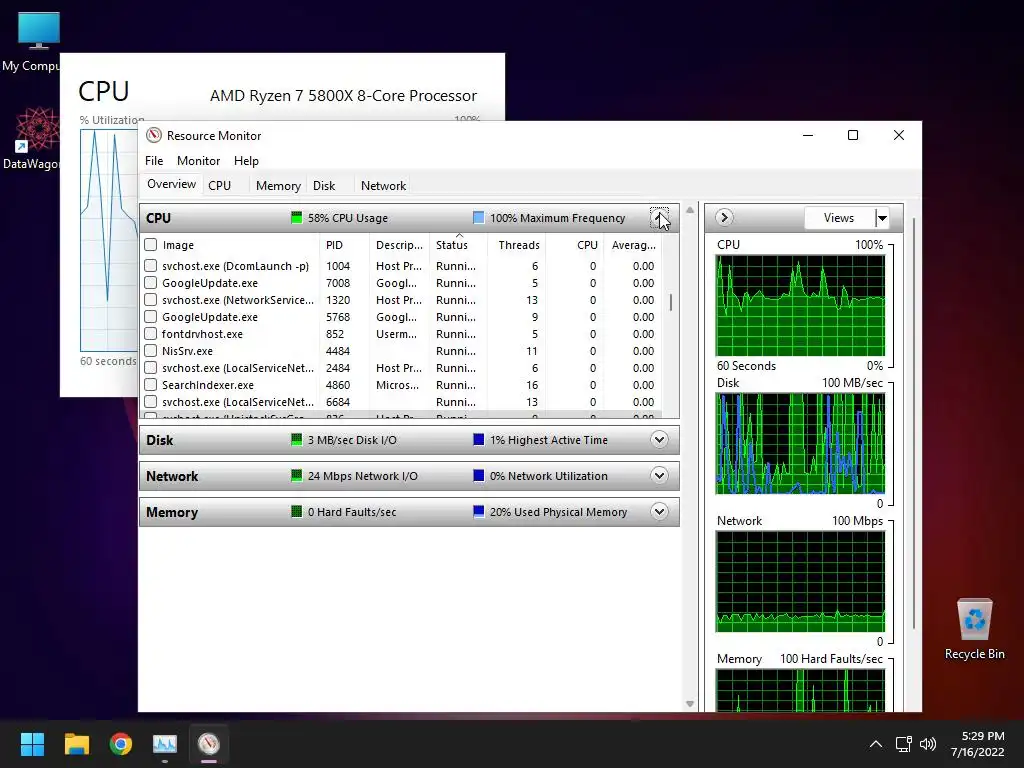
Task: Check the fontdrvhost.exe process
Action: (151, 334)
